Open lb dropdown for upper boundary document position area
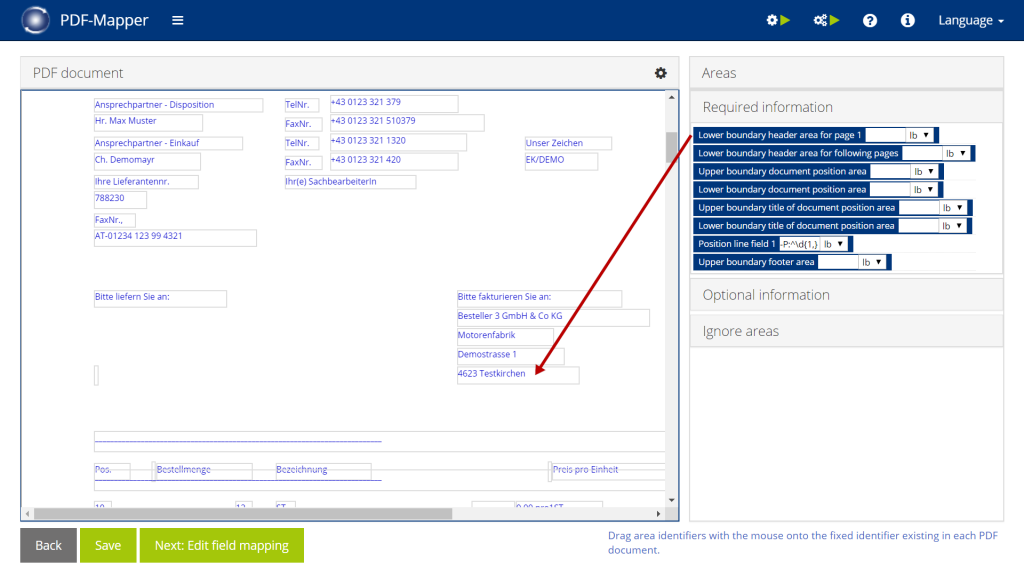Image resolution: width=1024 pixels, height=576 pixels. click(x=924, y=172)
